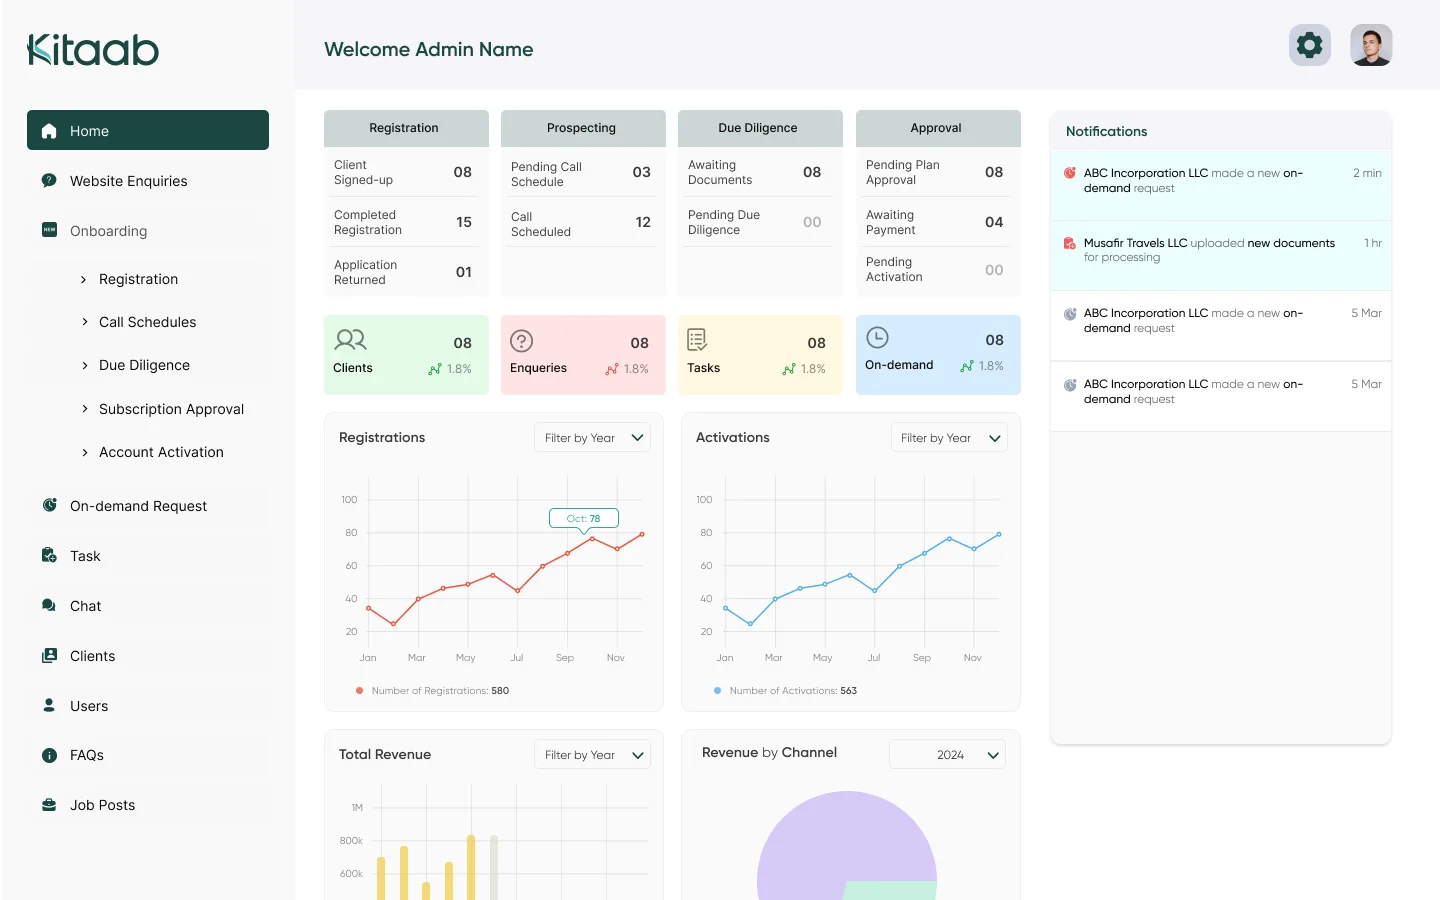Click the Registration column header
Screen dimensions: 1440x900
pyautogui.click(x=406, y=128)
